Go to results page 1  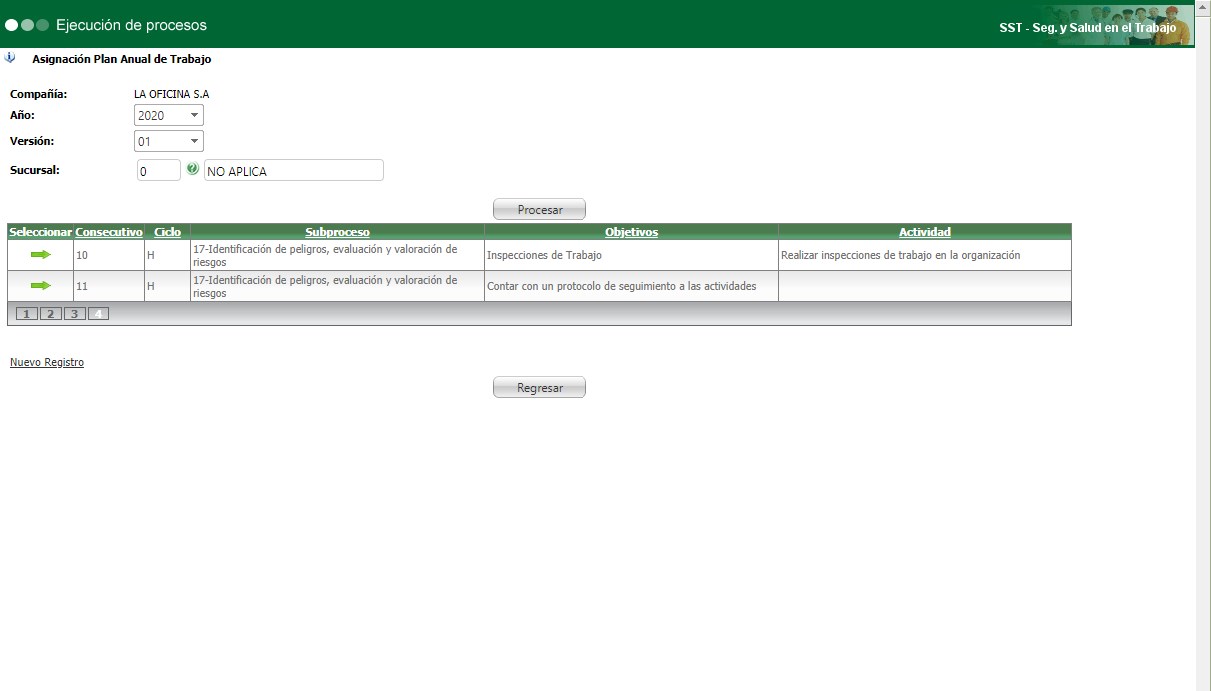click(27, 314)
